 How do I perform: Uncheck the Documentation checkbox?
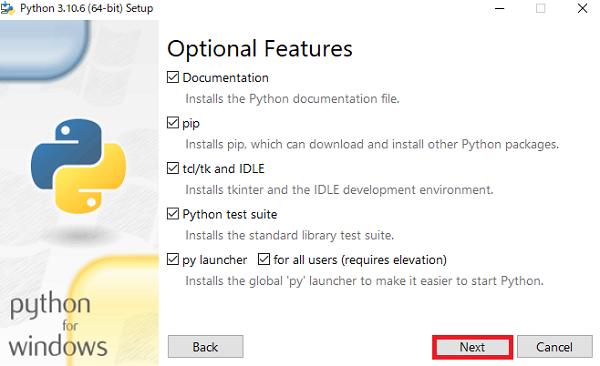tap(173, 77)
